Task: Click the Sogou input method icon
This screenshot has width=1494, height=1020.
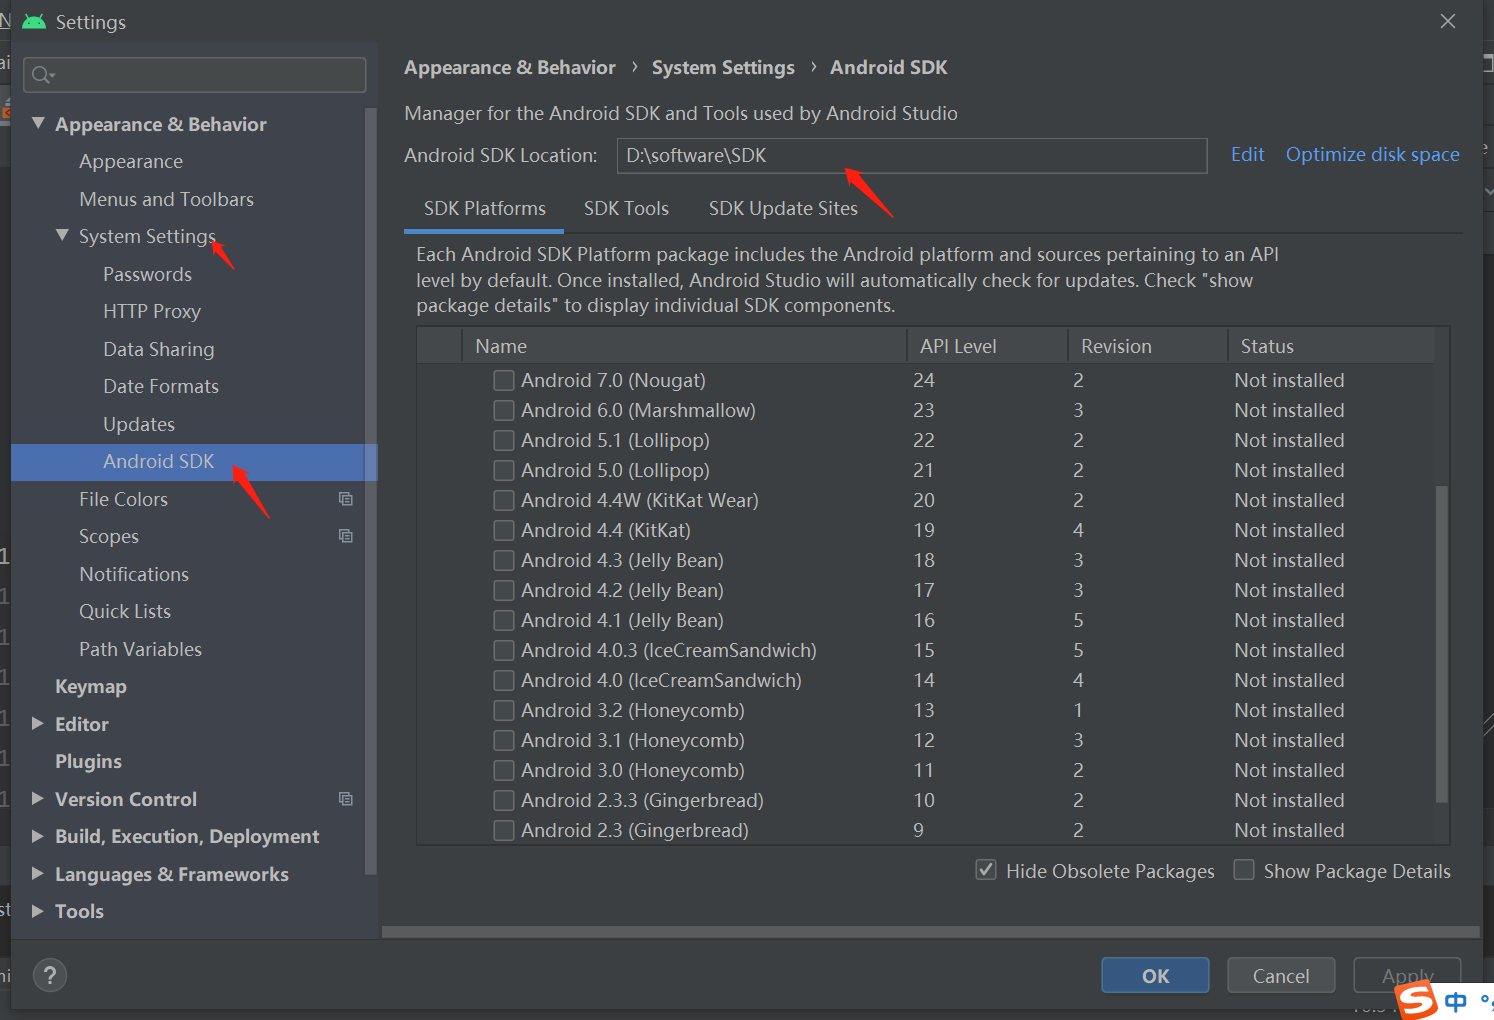Action: click(x=1417, y=1000)
